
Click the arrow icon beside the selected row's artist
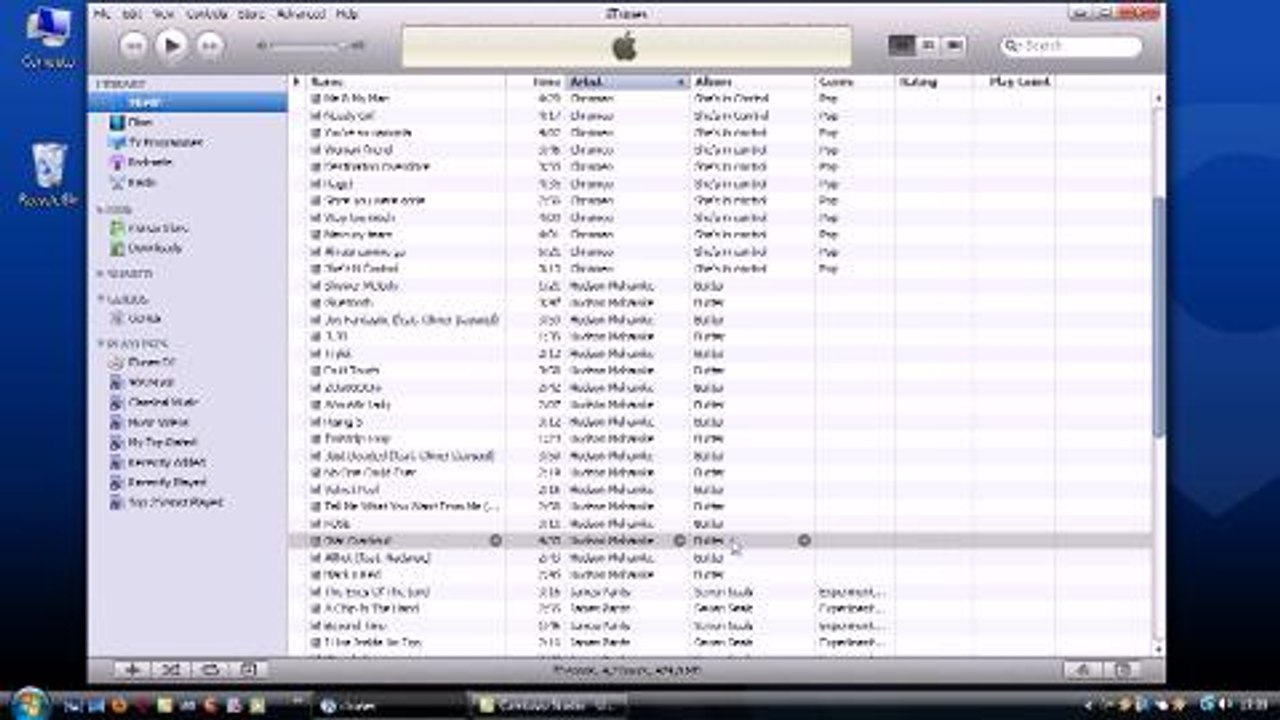click(680, 540)
